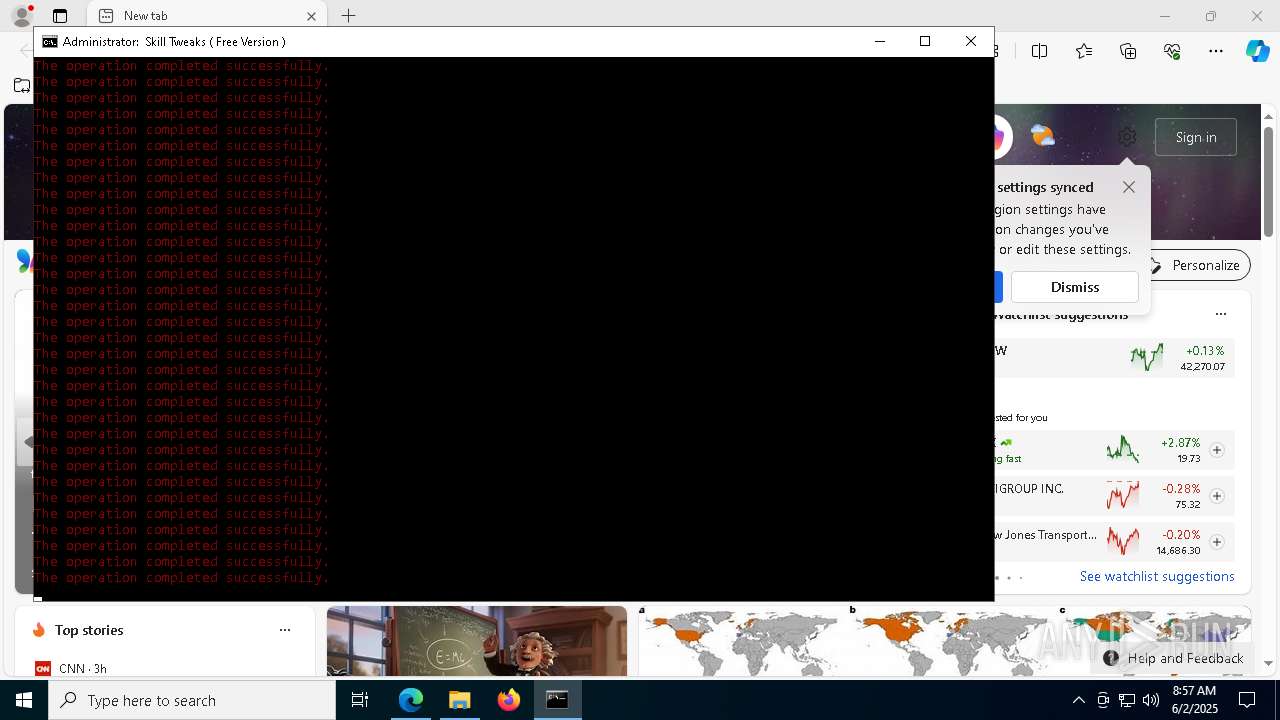
Task: Open Skill Tweaks console window system menu icon
Action: tap(49, 41)
